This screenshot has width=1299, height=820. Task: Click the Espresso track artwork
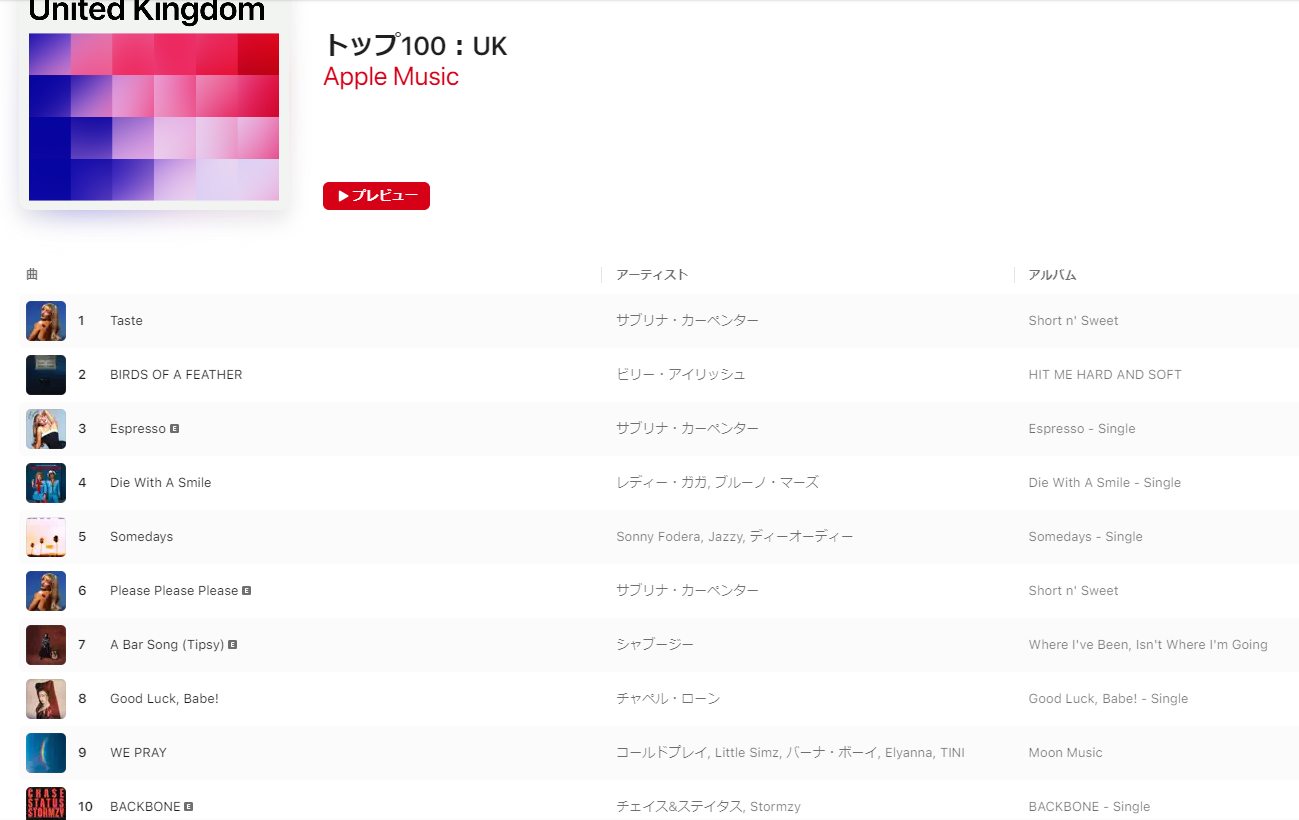pos(46,429)
